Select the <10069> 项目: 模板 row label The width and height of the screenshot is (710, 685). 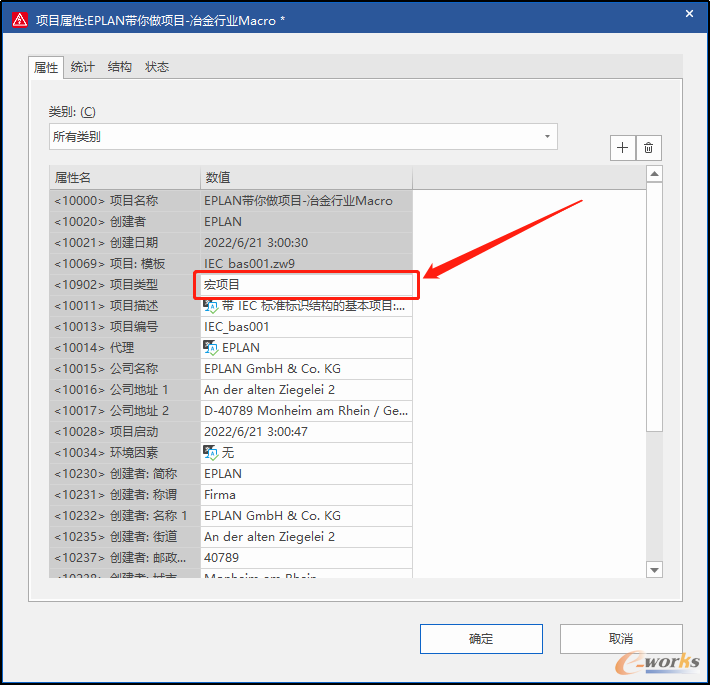coord(125,264)
